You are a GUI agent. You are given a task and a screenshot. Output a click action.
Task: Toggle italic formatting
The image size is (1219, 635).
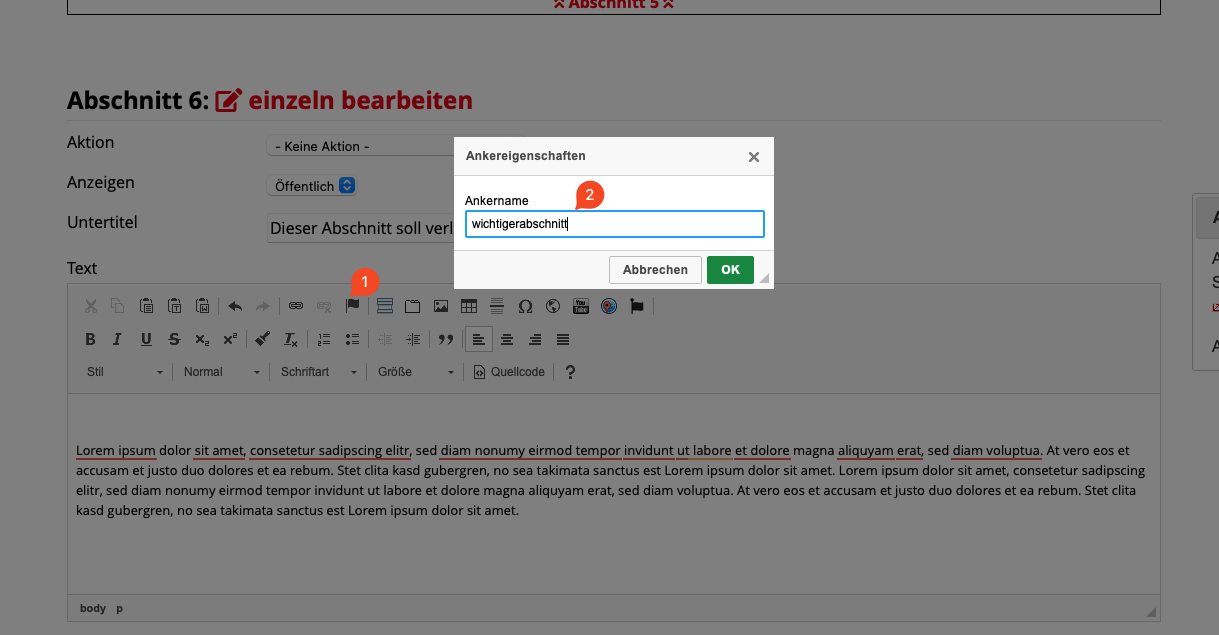pos(118,339)
